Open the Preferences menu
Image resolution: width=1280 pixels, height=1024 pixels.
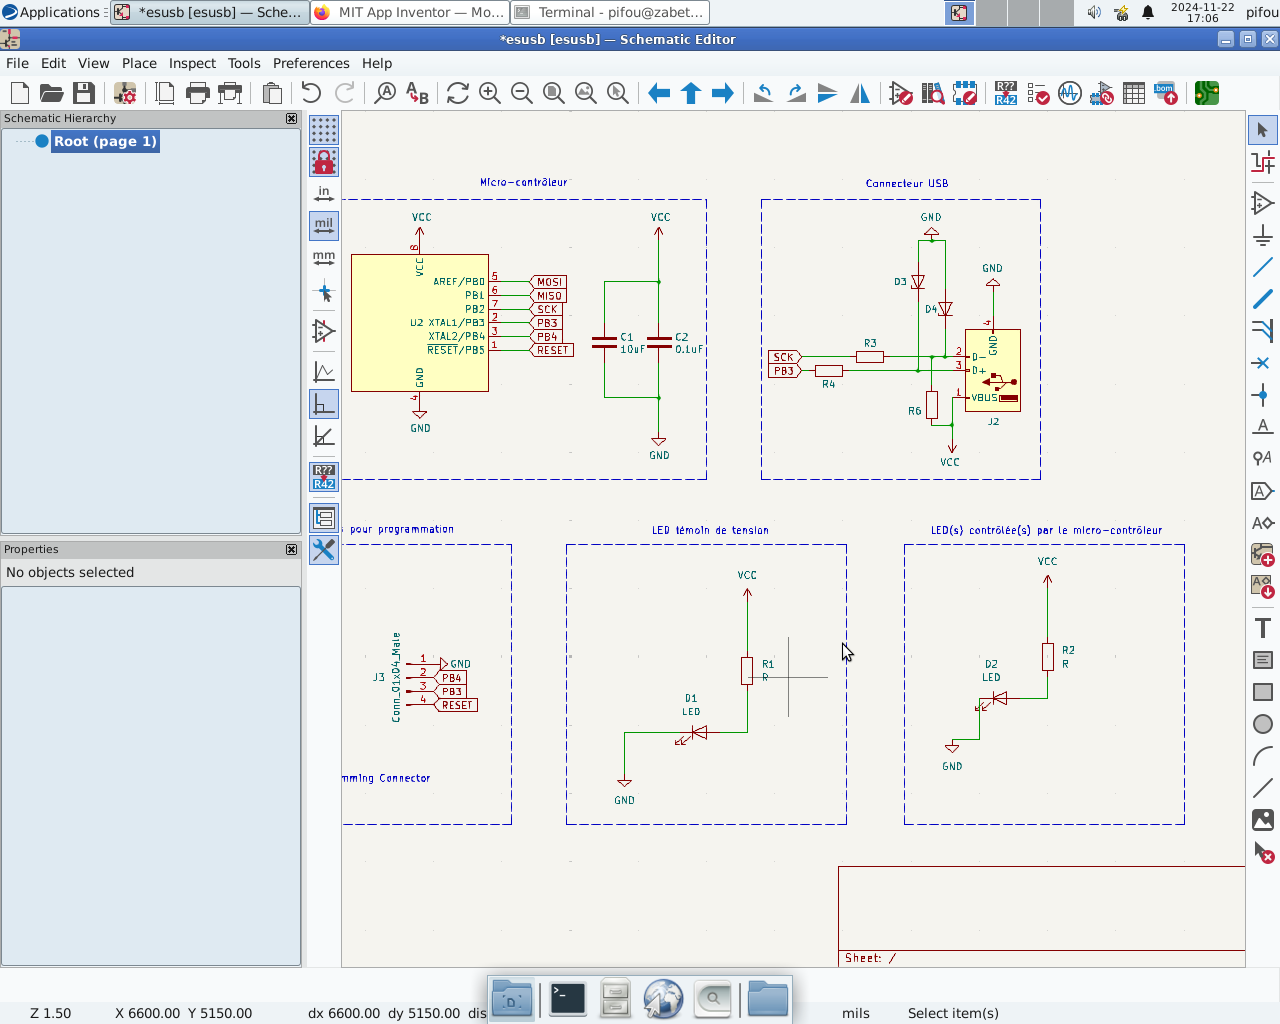[x=311, y=63]
